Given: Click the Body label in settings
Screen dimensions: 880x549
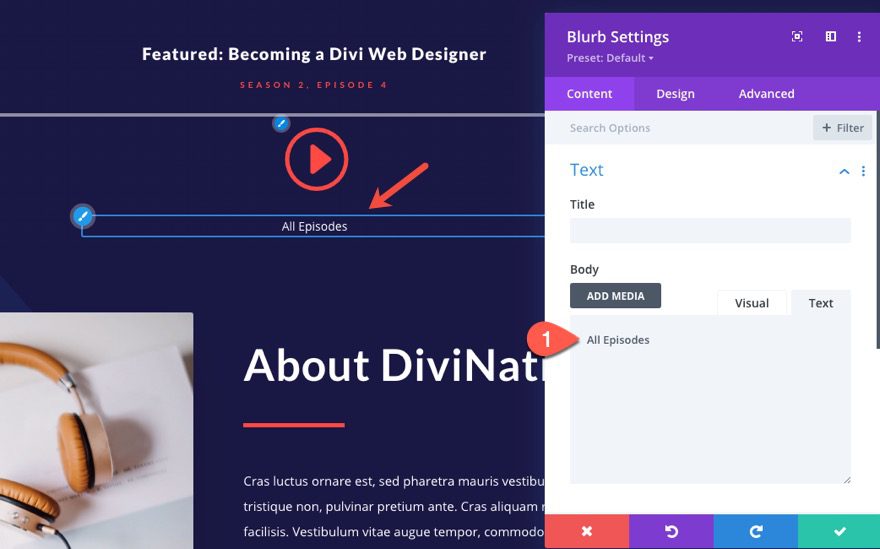Looking at the screenshot, I should (x=584, y=269).
